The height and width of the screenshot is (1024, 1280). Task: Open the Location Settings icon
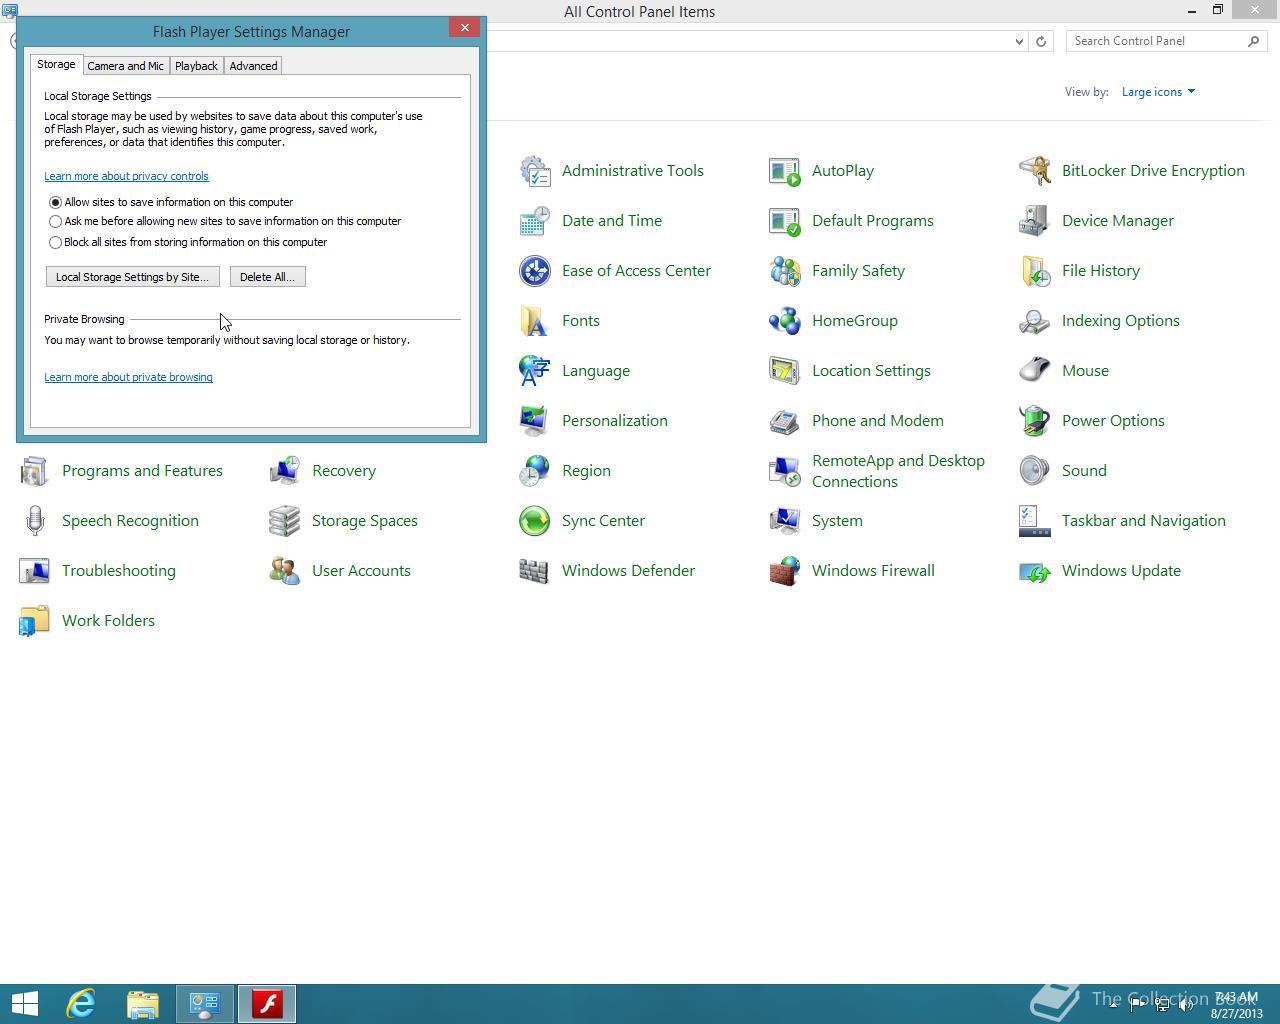coord(785,371)
